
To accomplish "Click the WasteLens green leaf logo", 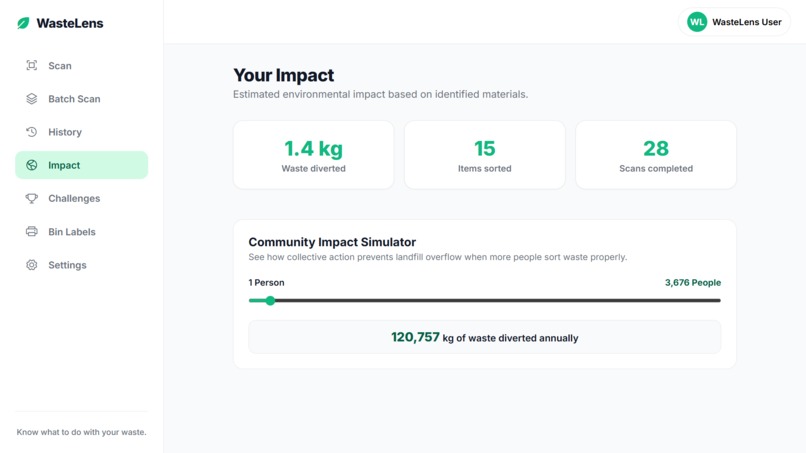I will 23,23.
